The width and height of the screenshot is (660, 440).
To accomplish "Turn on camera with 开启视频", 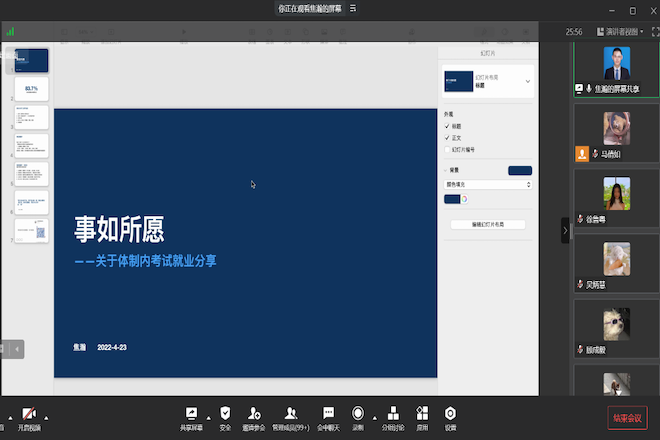I will [28, 415].
